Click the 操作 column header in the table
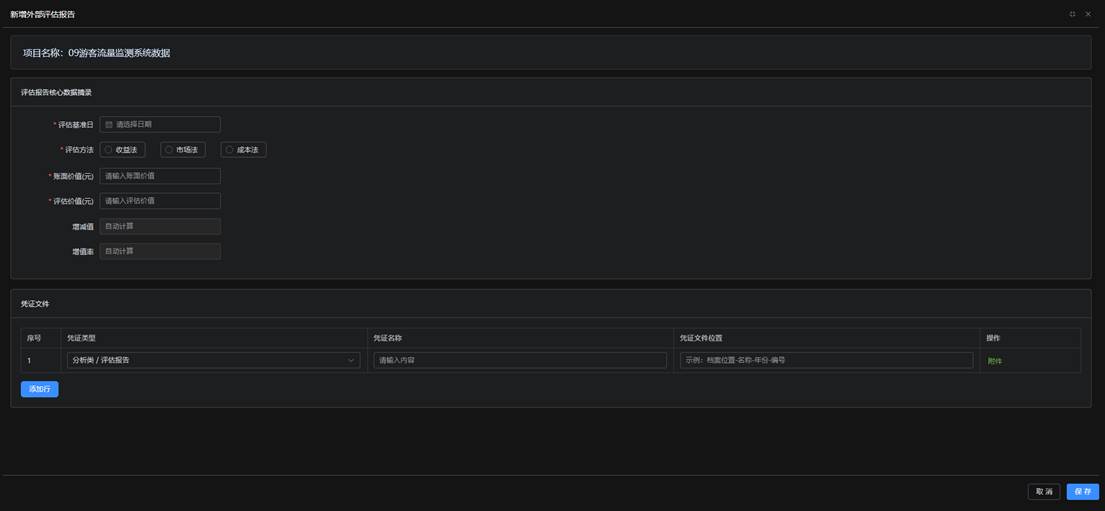Viewport: 1105px width, 511px height. pos(993,338)
